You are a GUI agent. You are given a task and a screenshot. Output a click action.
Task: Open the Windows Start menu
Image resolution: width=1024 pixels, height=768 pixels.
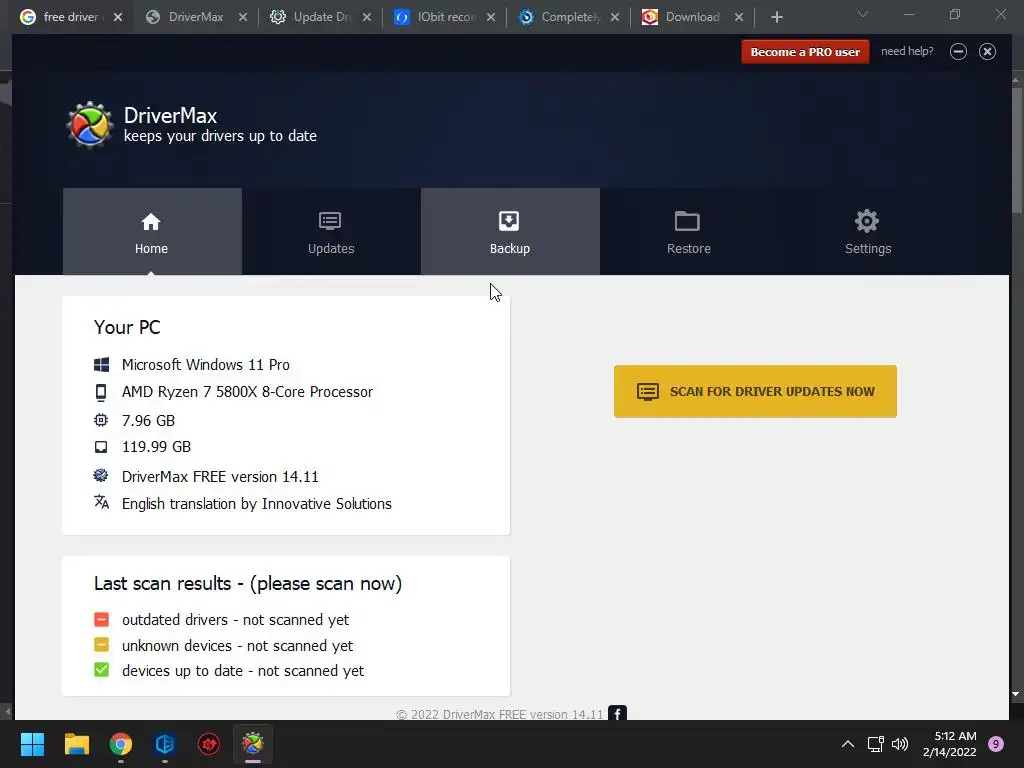(x=32, y=744)
